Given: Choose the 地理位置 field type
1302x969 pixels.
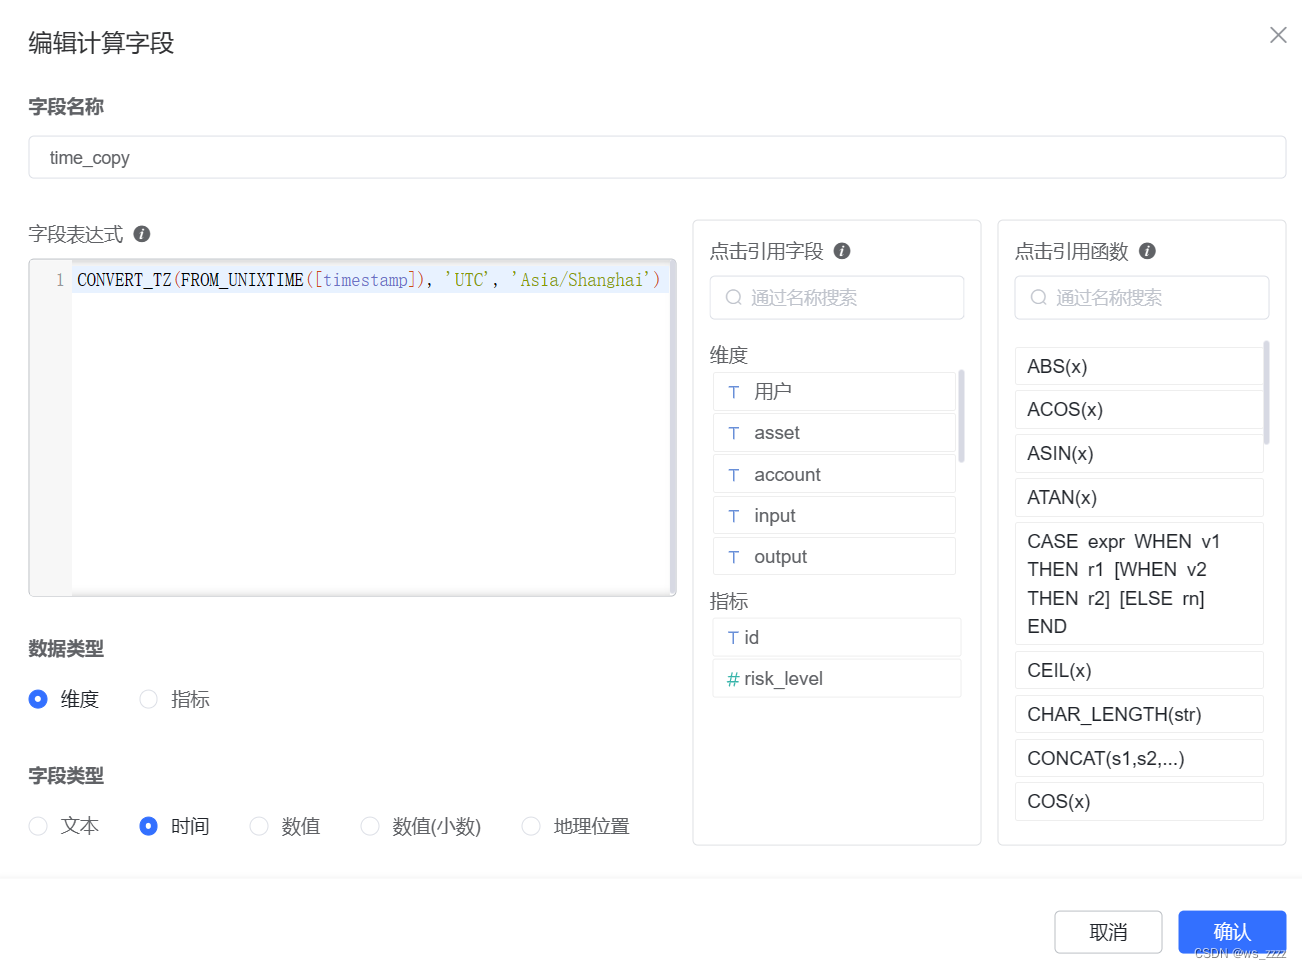Looking at the screenshot, I should (530, 826).
